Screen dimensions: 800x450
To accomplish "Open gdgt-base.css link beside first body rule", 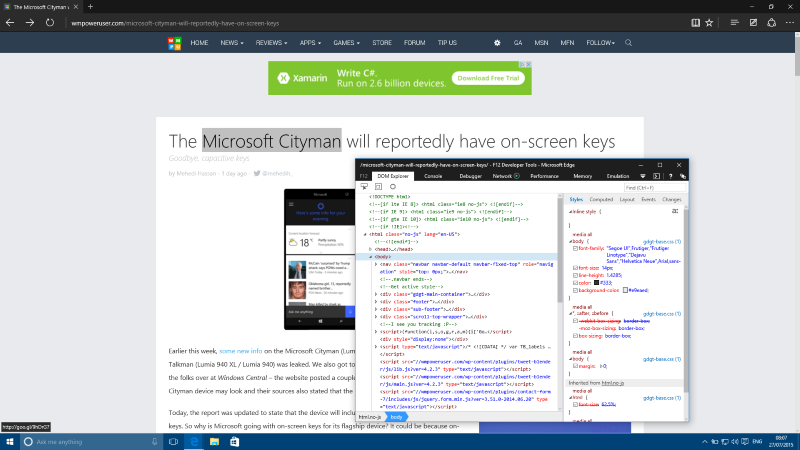I will click(x=662, y=242).
